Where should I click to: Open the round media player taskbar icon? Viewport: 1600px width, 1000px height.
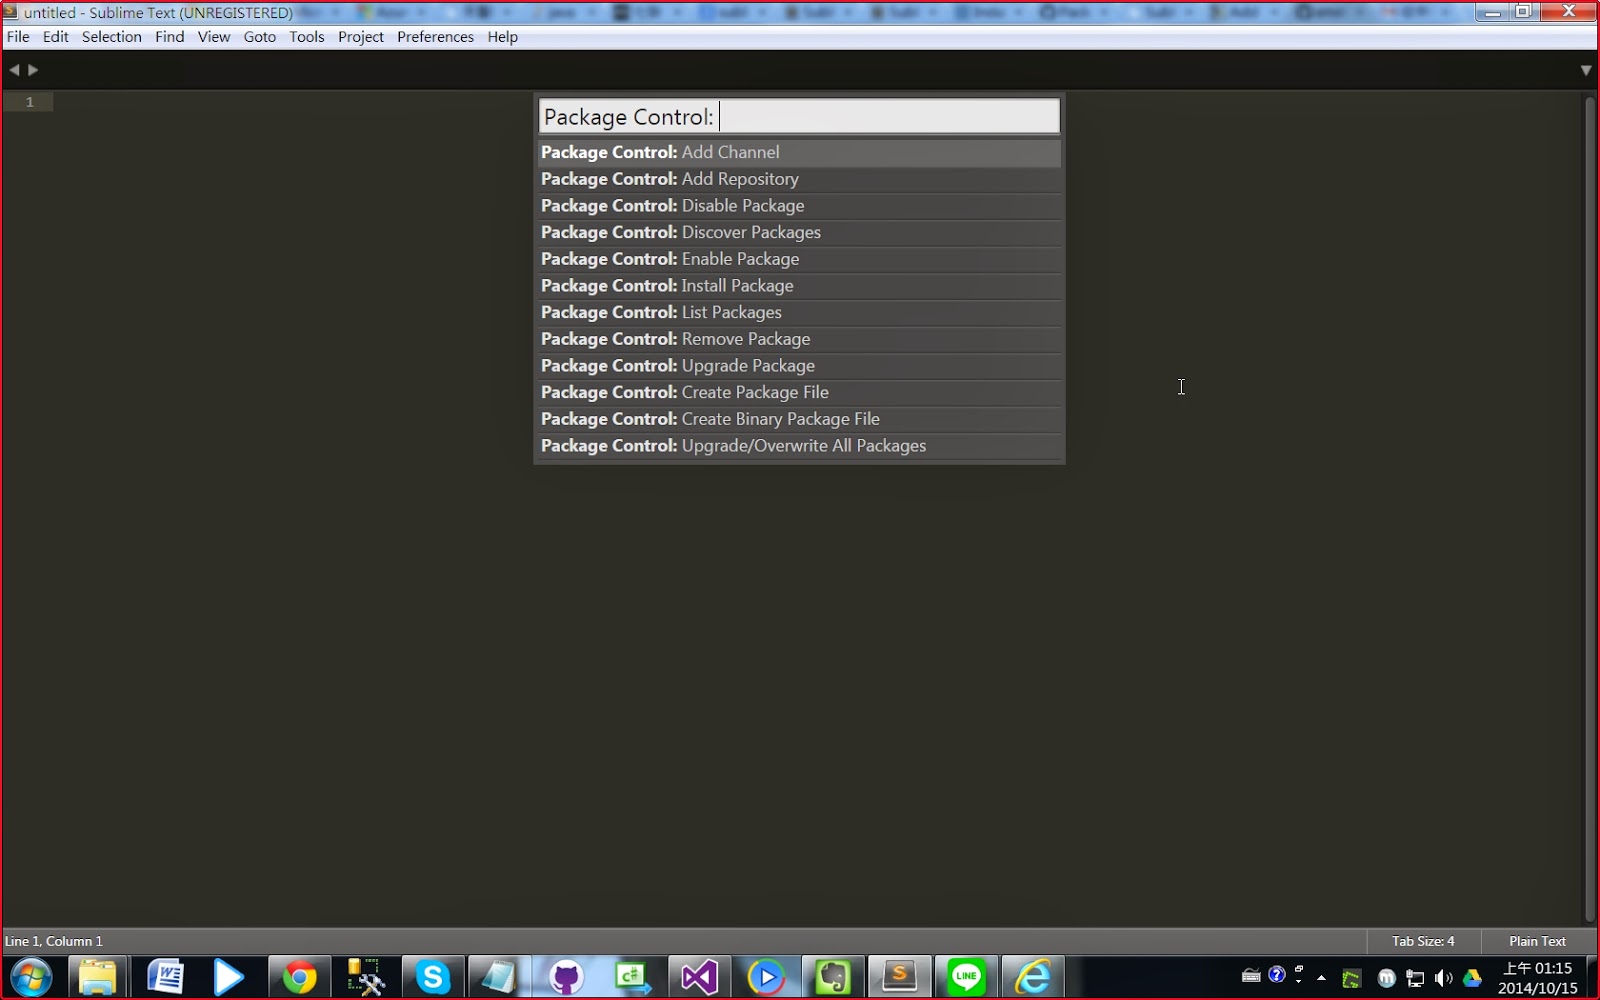pyautogui.click(x=766, y=977)
